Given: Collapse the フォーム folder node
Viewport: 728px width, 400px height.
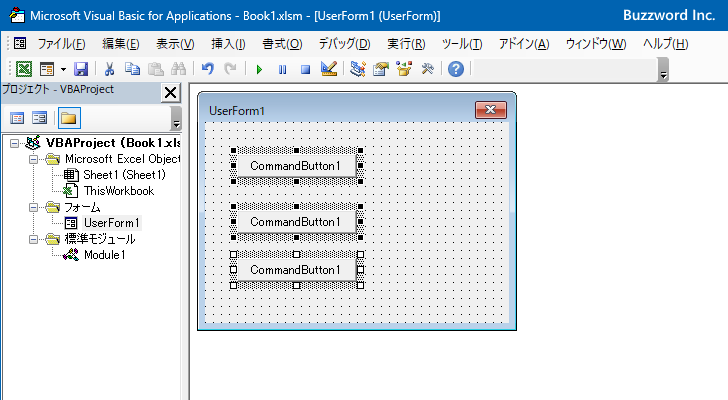Looking at the screenshot, I should (33, 207).
